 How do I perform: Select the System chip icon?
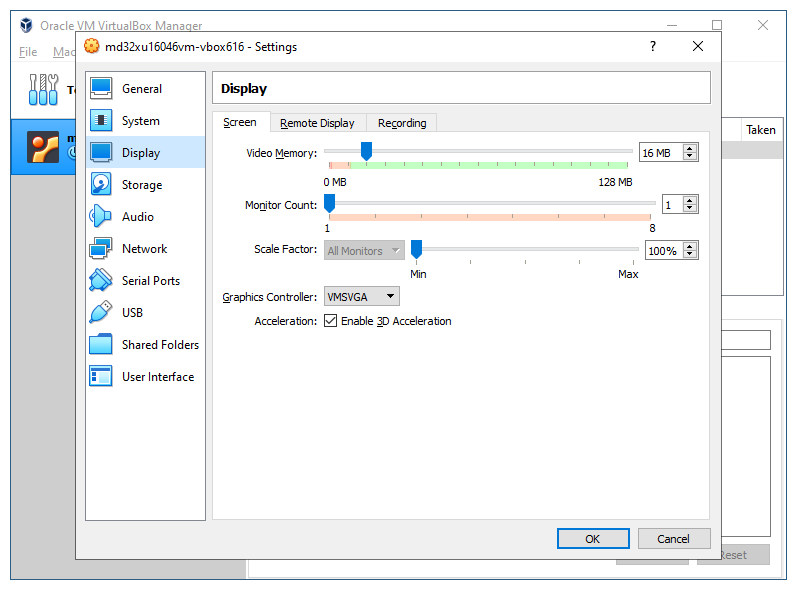101,120
